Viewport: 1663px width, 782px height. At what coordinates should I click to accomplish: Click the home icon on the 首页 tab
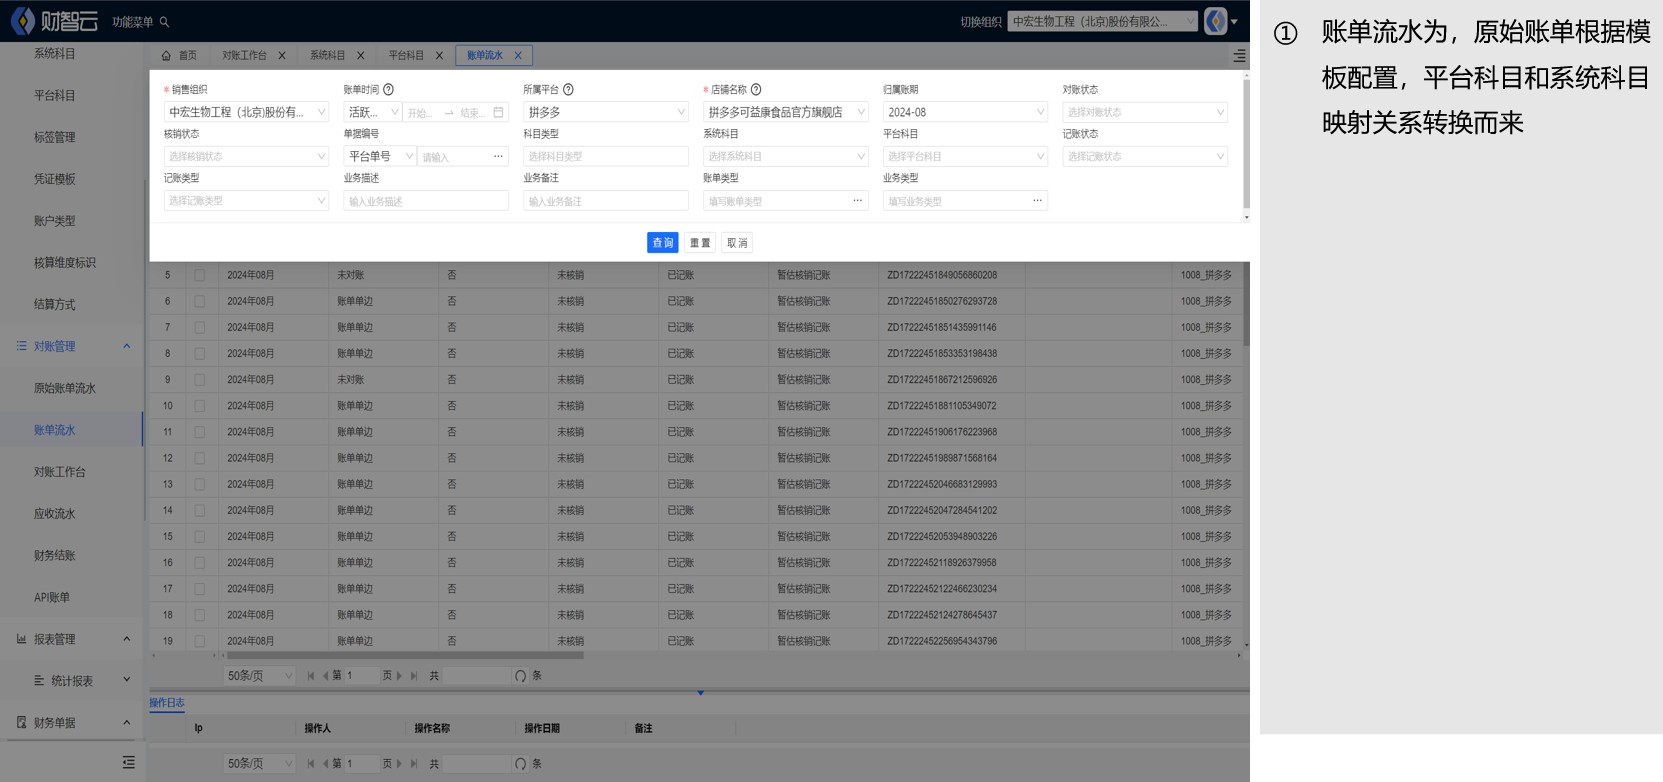[166, 56]
